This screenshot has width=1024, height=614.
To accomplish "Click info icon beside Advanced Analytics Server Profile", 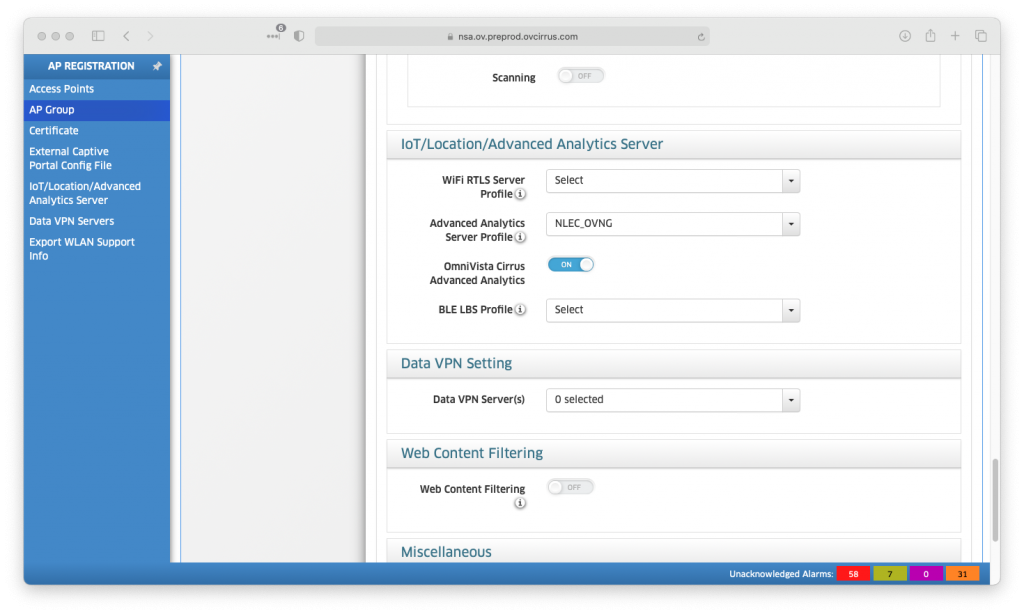I will [521, 237].
